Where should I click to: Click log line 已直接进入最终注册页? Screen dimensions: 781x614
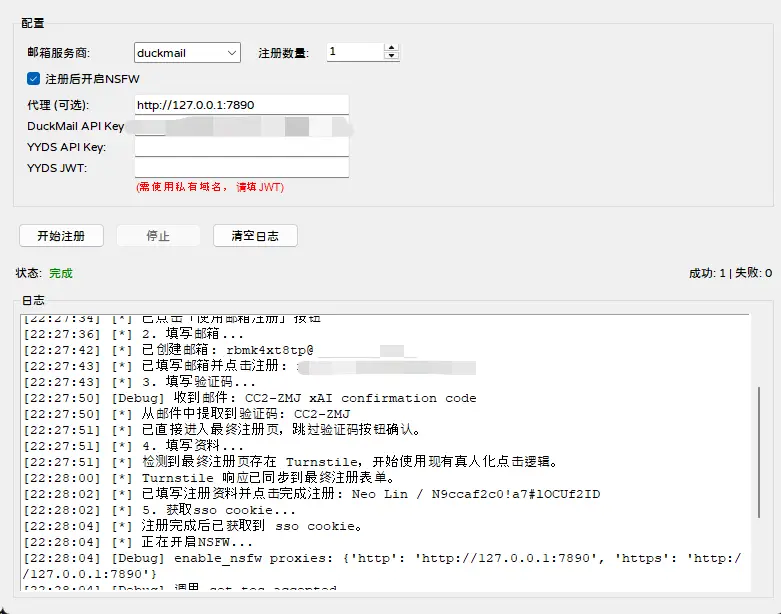pyautogui.click(x=222, y=430)
